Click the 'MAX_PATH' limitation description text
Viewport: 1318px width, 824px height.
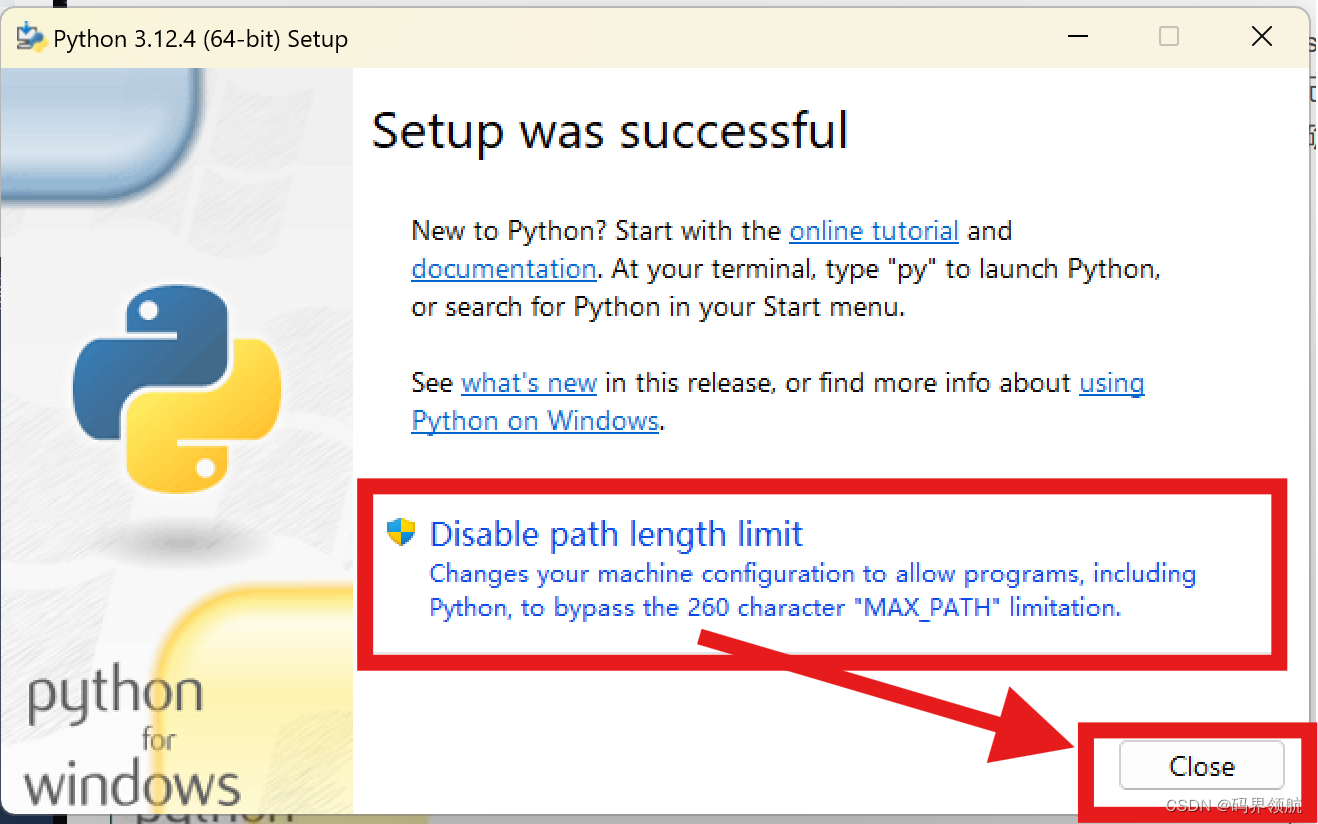click(812, 590)
